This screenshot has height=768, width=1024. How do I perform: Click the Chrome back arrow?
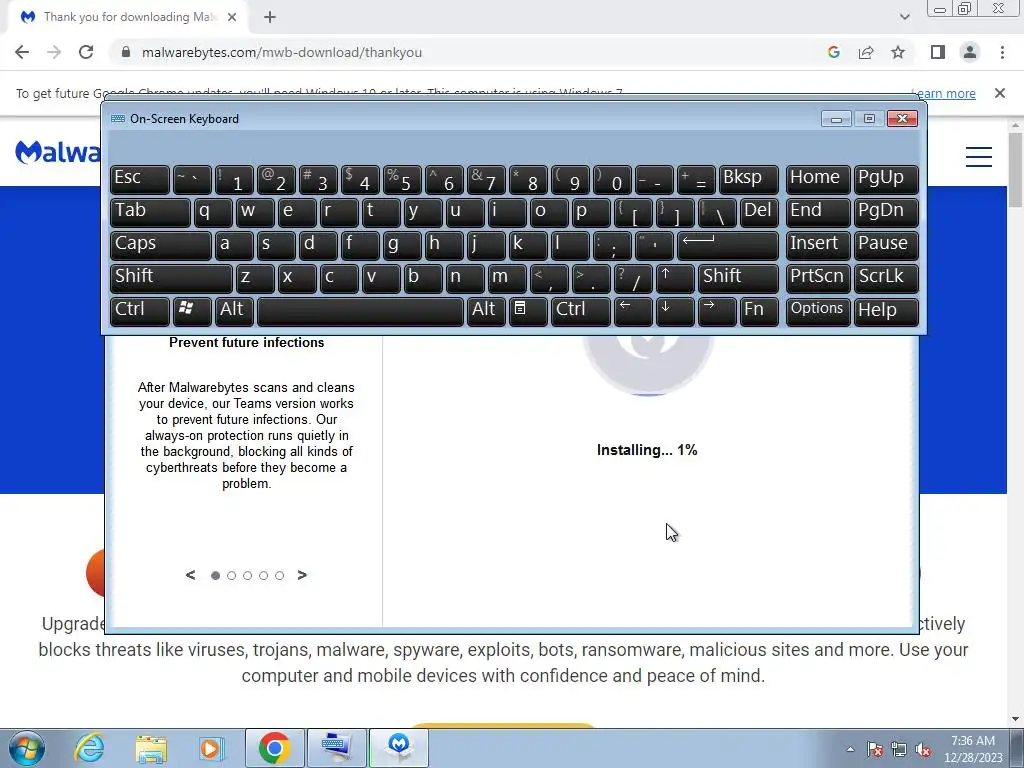click(22, 52)
